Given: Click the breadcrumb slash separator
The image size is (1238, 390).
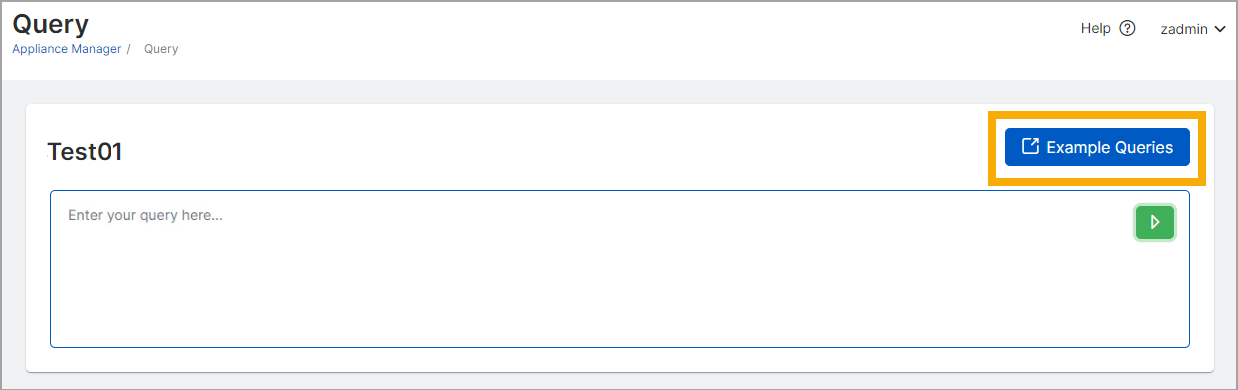Looking at the screenshot, I should 129,48.
